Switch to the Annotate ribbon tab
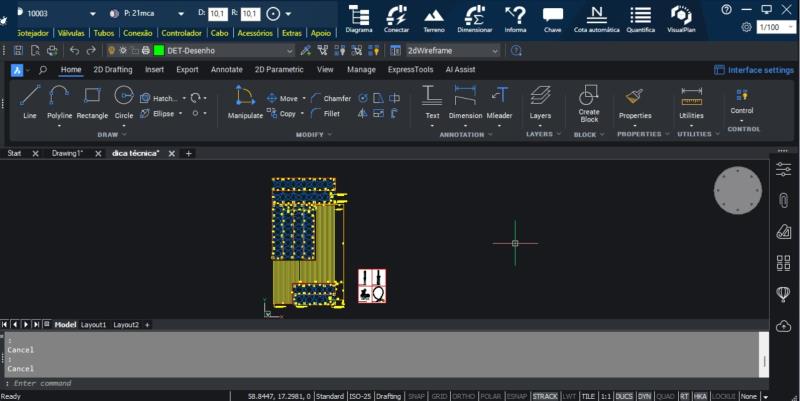Image resolution: width=800 pixels, height=401 pixels. click(226, 70)
